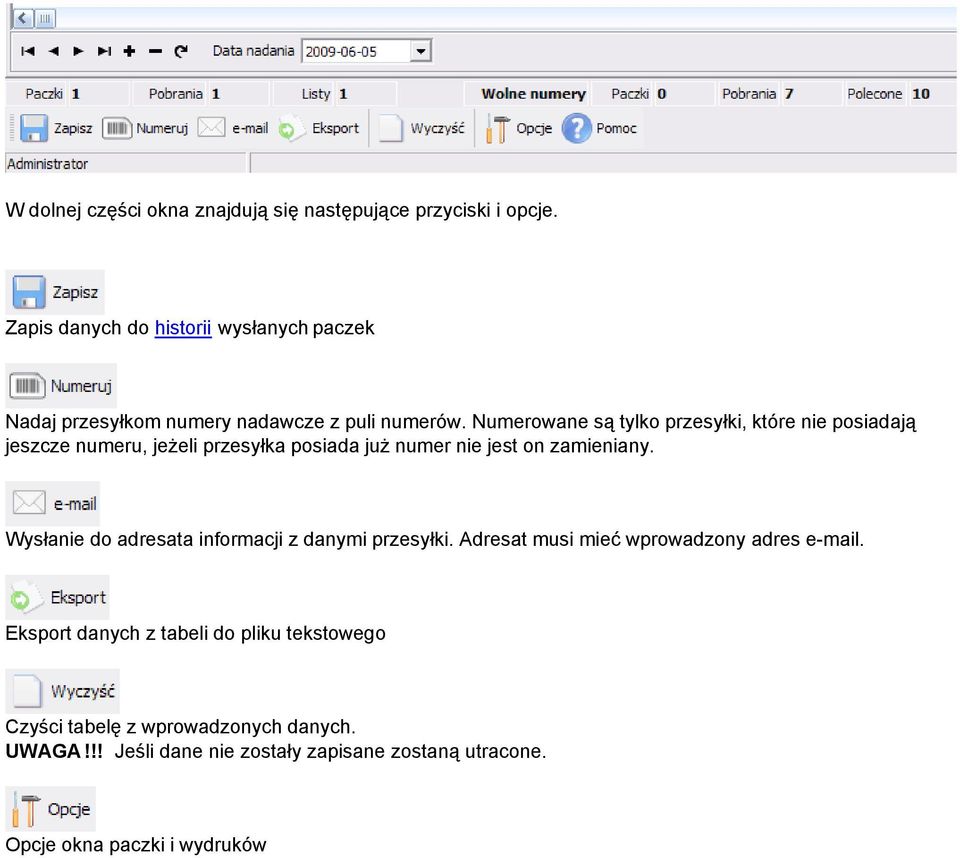Click the Polecone count 10
The image size is (960, 858).
point(921,94)
